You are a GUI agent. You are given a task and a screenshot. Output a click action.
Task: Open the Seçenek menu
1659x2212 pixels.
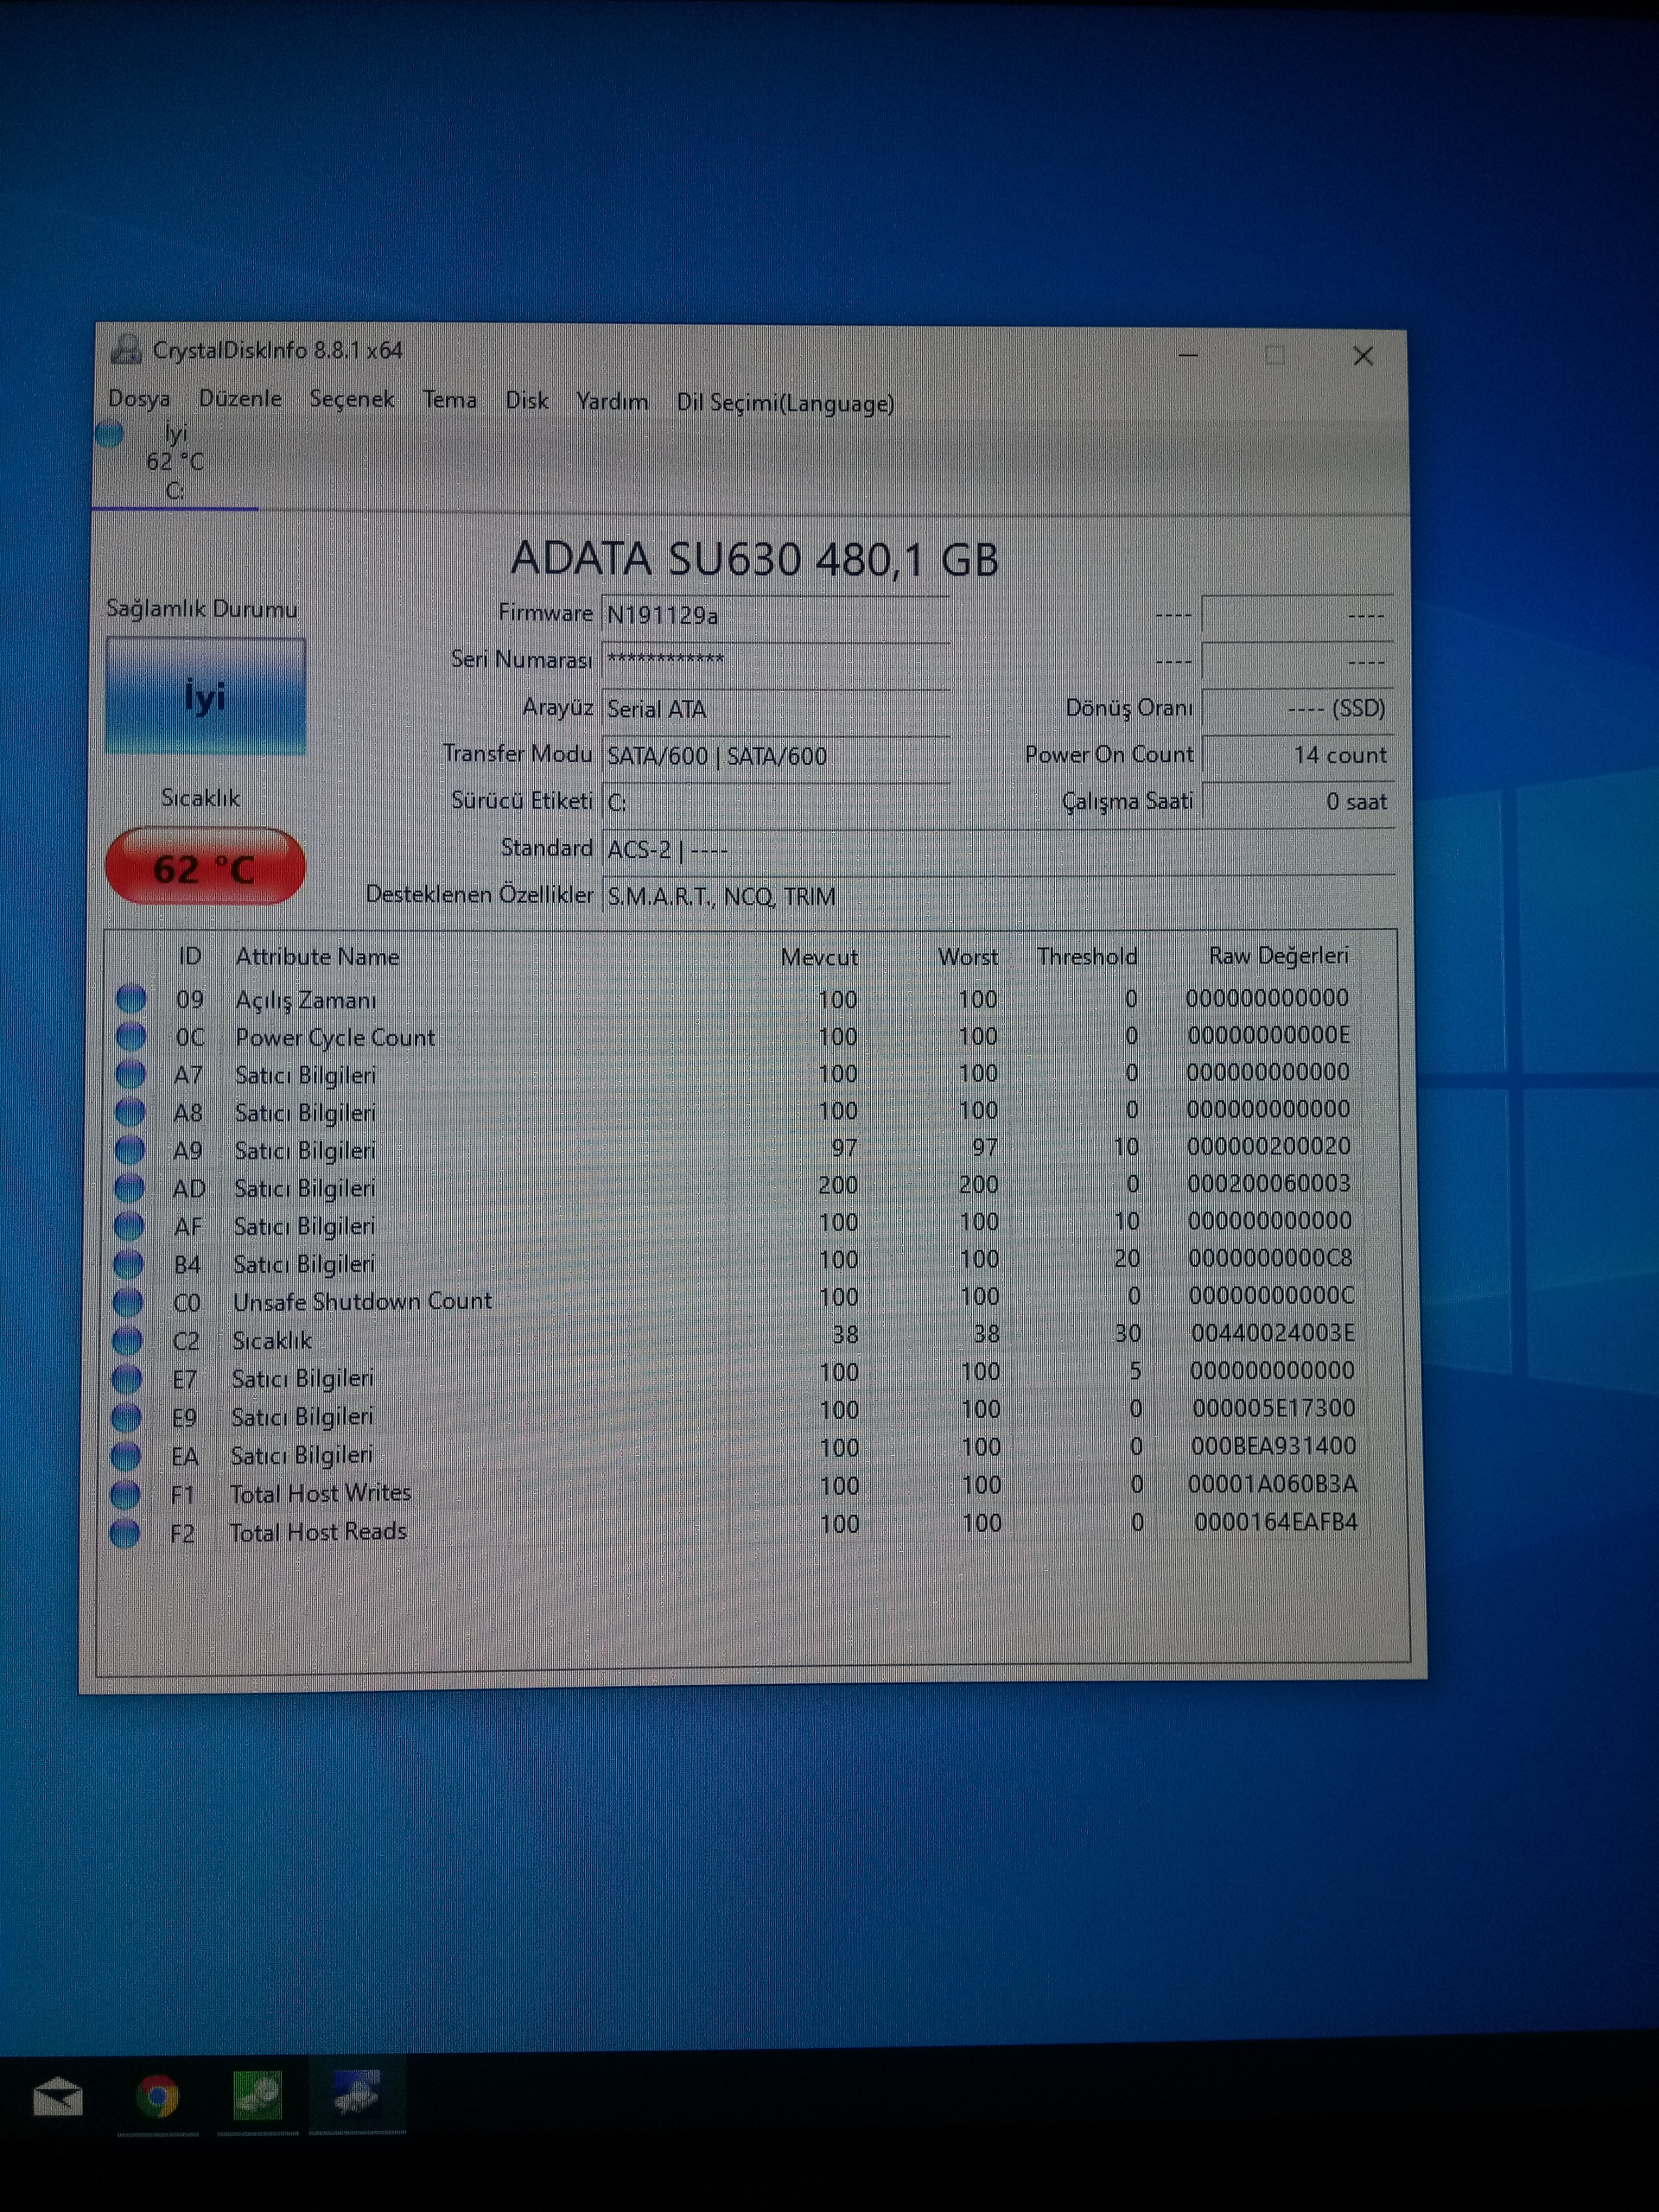[351, 399]
